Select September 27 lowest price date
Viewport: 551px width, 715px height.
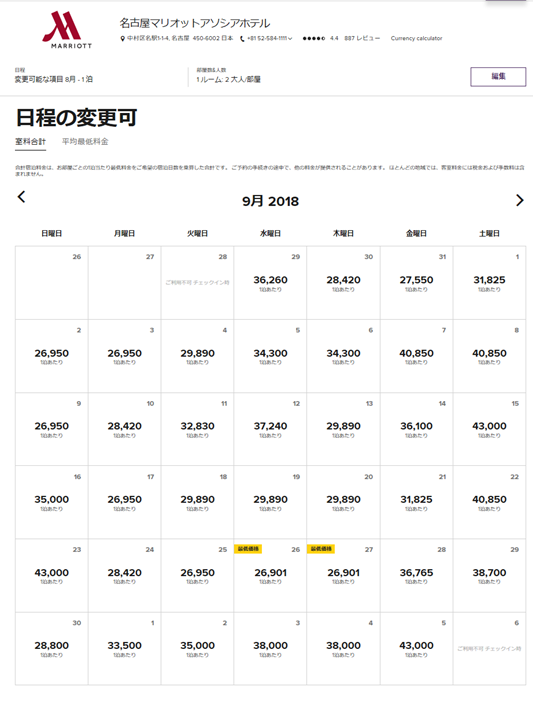point(343,575)
